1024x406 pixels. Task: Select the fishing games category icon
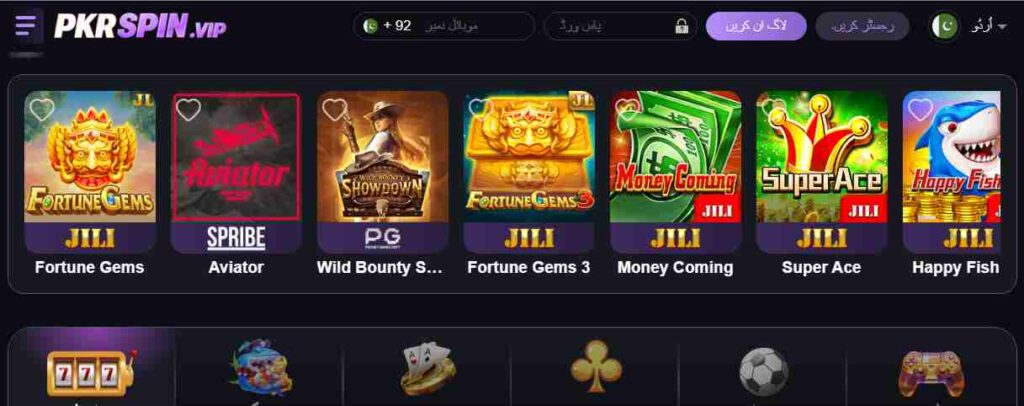coord(261,367)
